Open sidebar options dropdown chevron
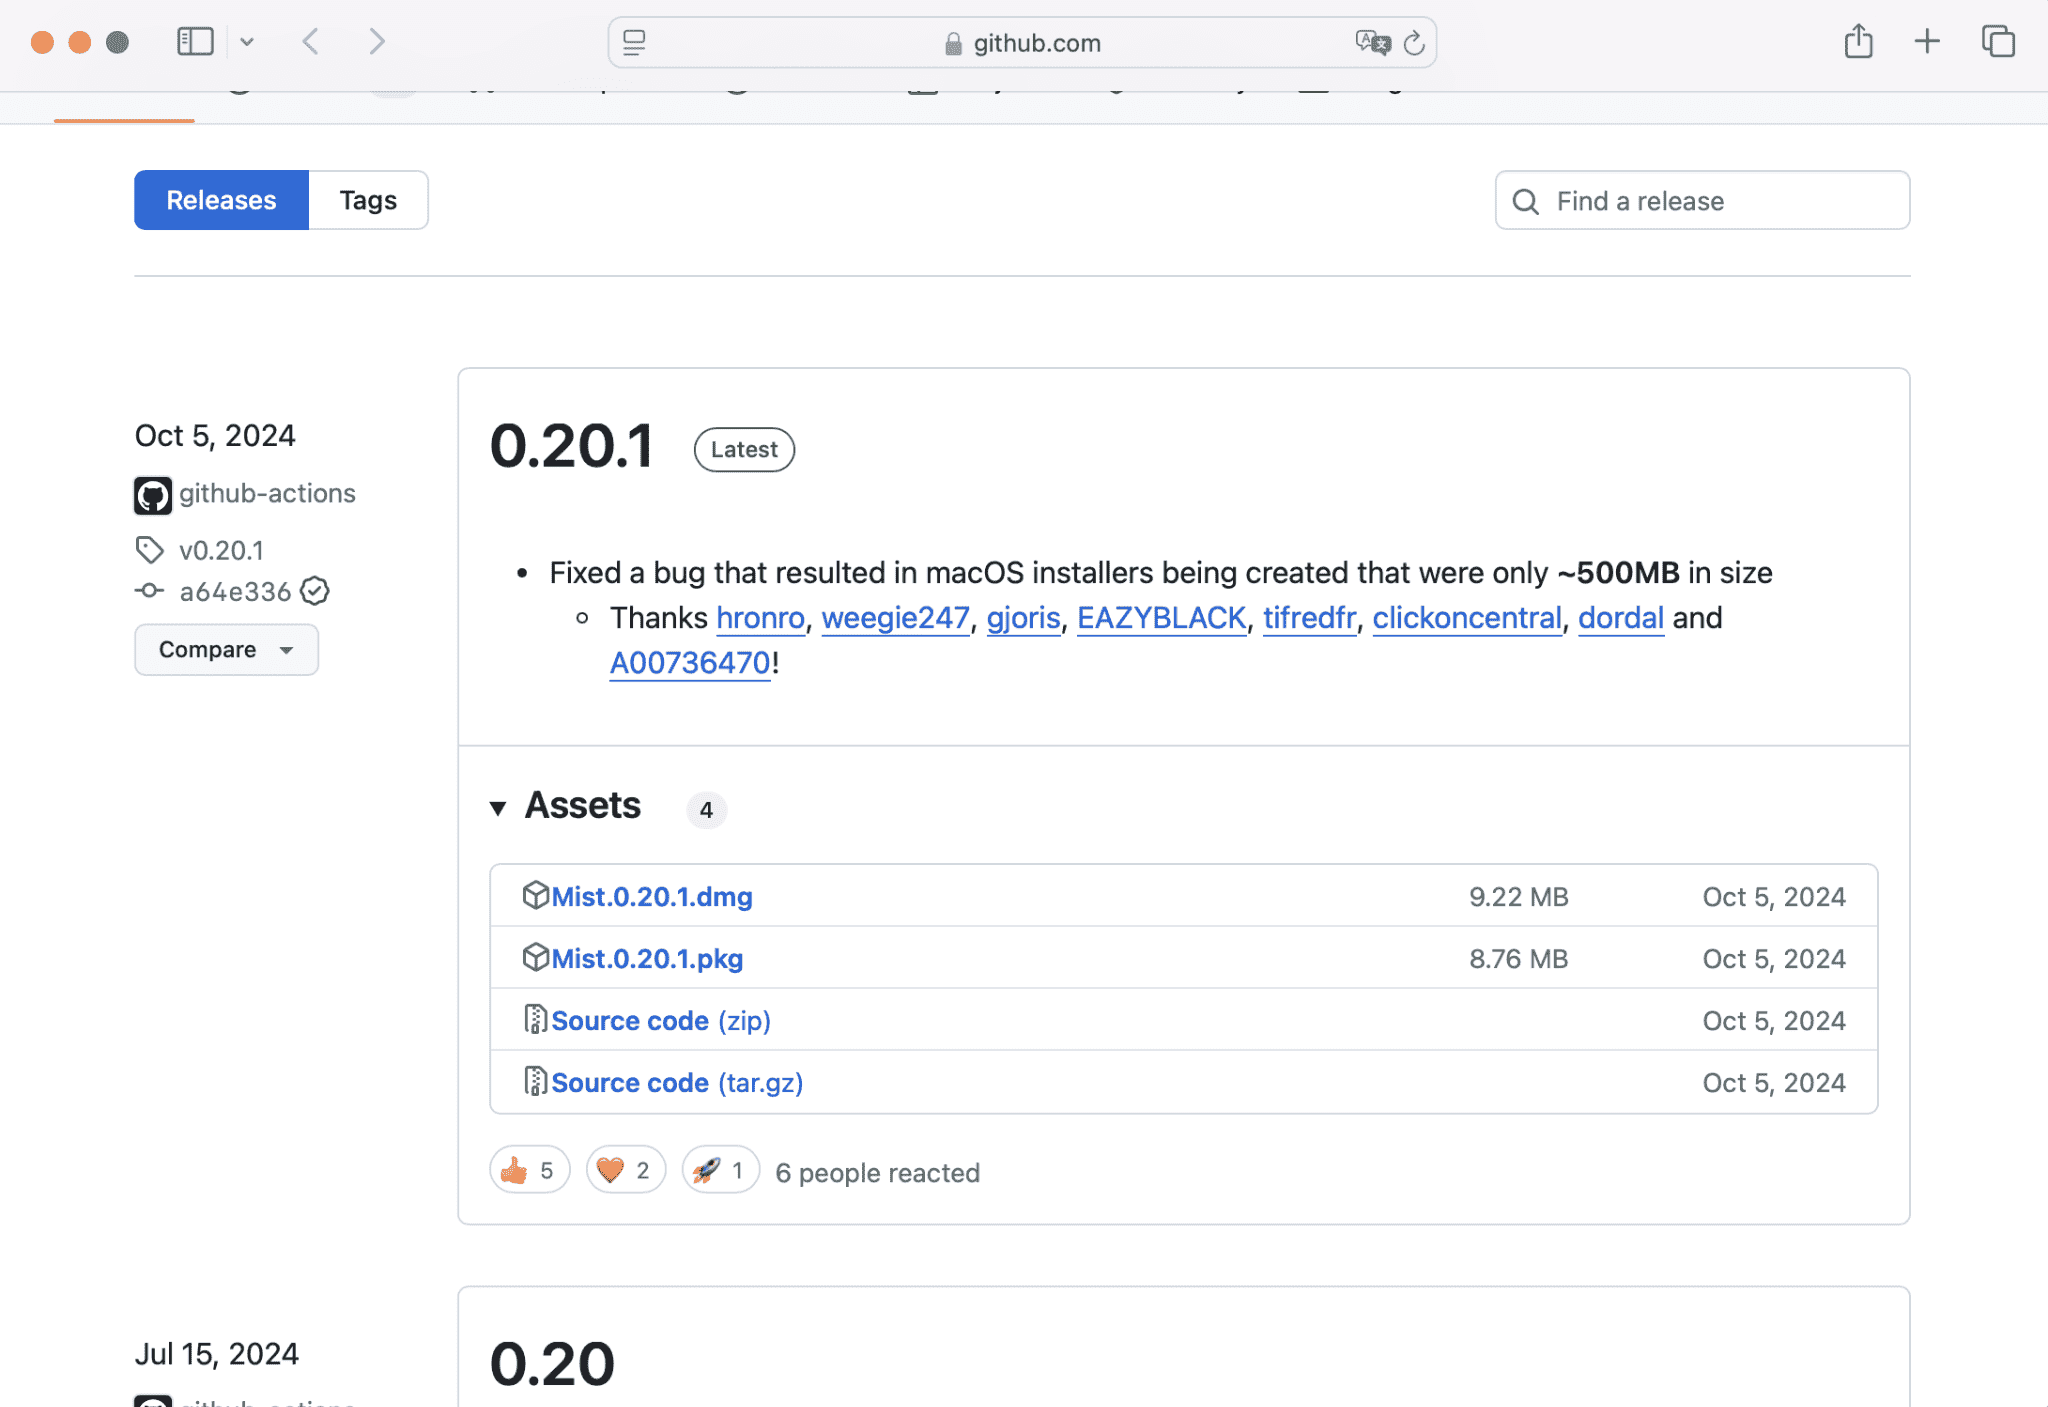This screenshot has height=1407, width=2048. 247,42
